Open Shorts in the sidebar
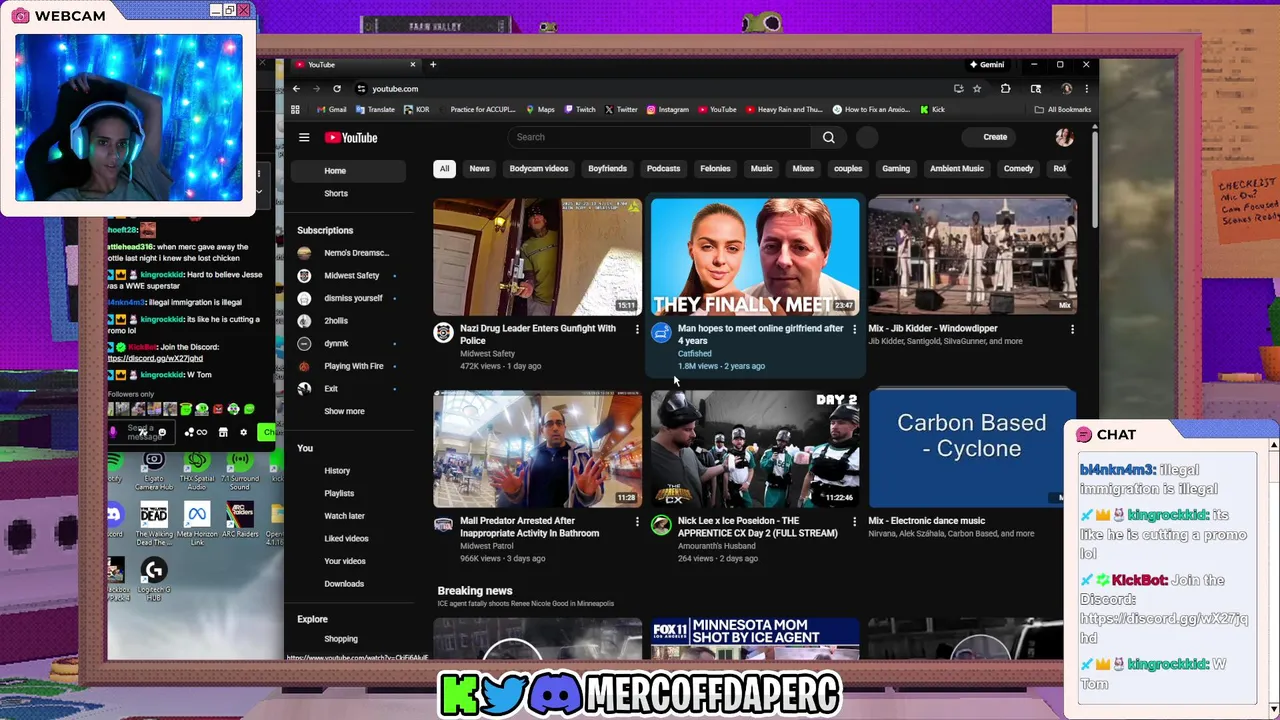Screen dimensions: 1280x720 coord(348,194)
